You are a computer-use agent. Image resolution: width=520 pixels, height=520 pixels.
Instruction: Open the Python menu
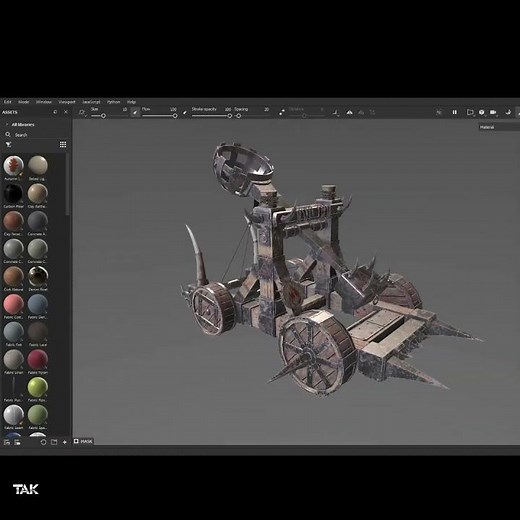(113, 102)
